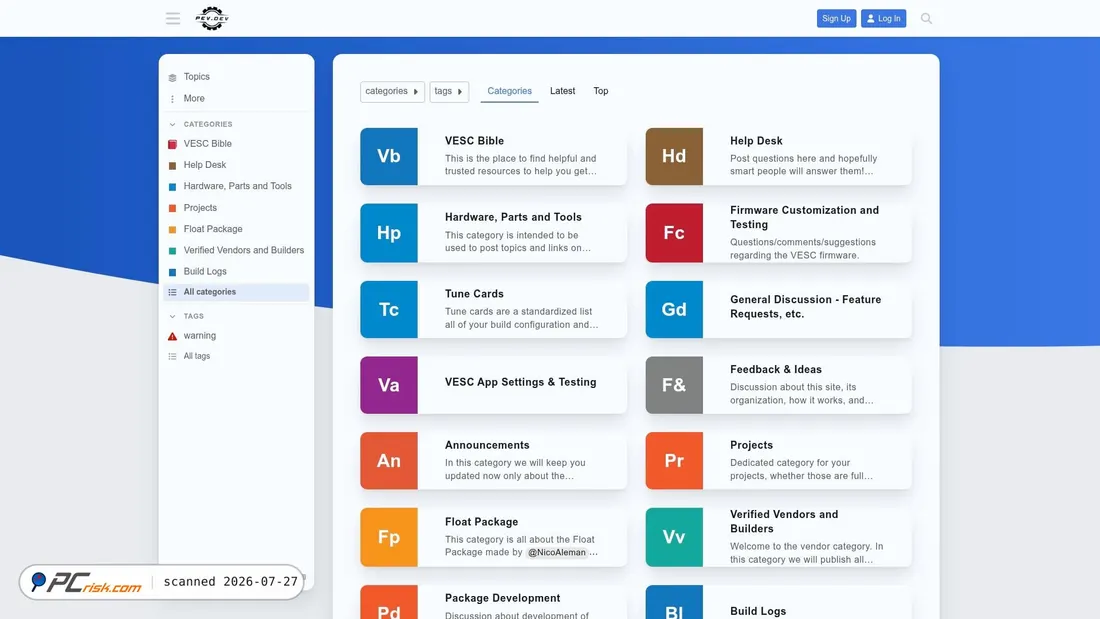Open General Discussion - Feature Requests title
Viewport: 1100px width, 619px height.
point(805,307)
